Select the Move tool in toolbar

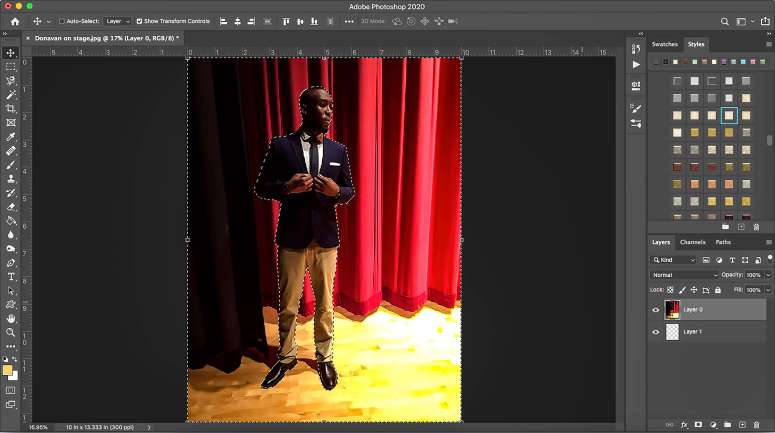tap(11, 53)
